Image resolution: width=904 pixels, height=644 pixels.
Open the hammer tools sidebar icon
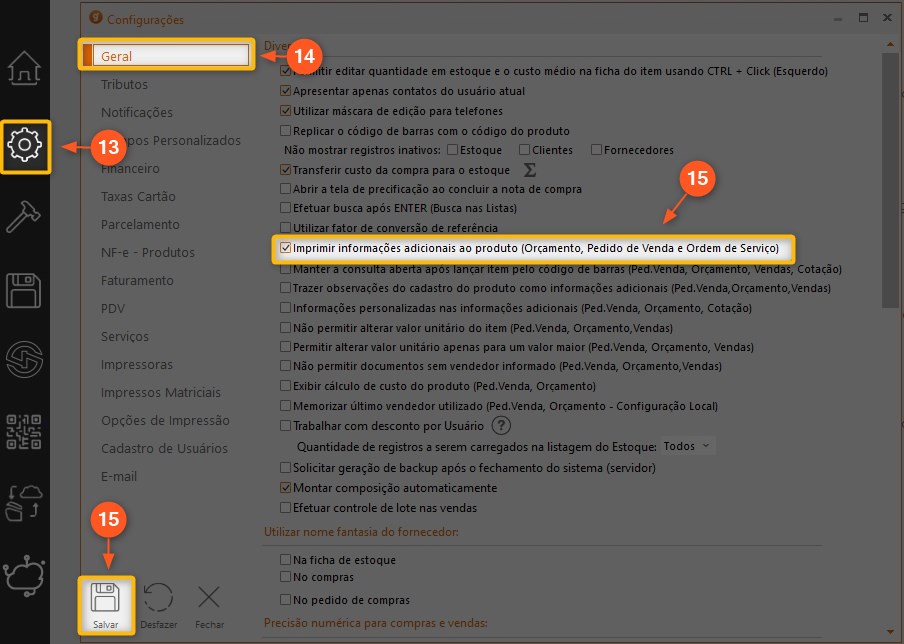(x=24, y=215)
